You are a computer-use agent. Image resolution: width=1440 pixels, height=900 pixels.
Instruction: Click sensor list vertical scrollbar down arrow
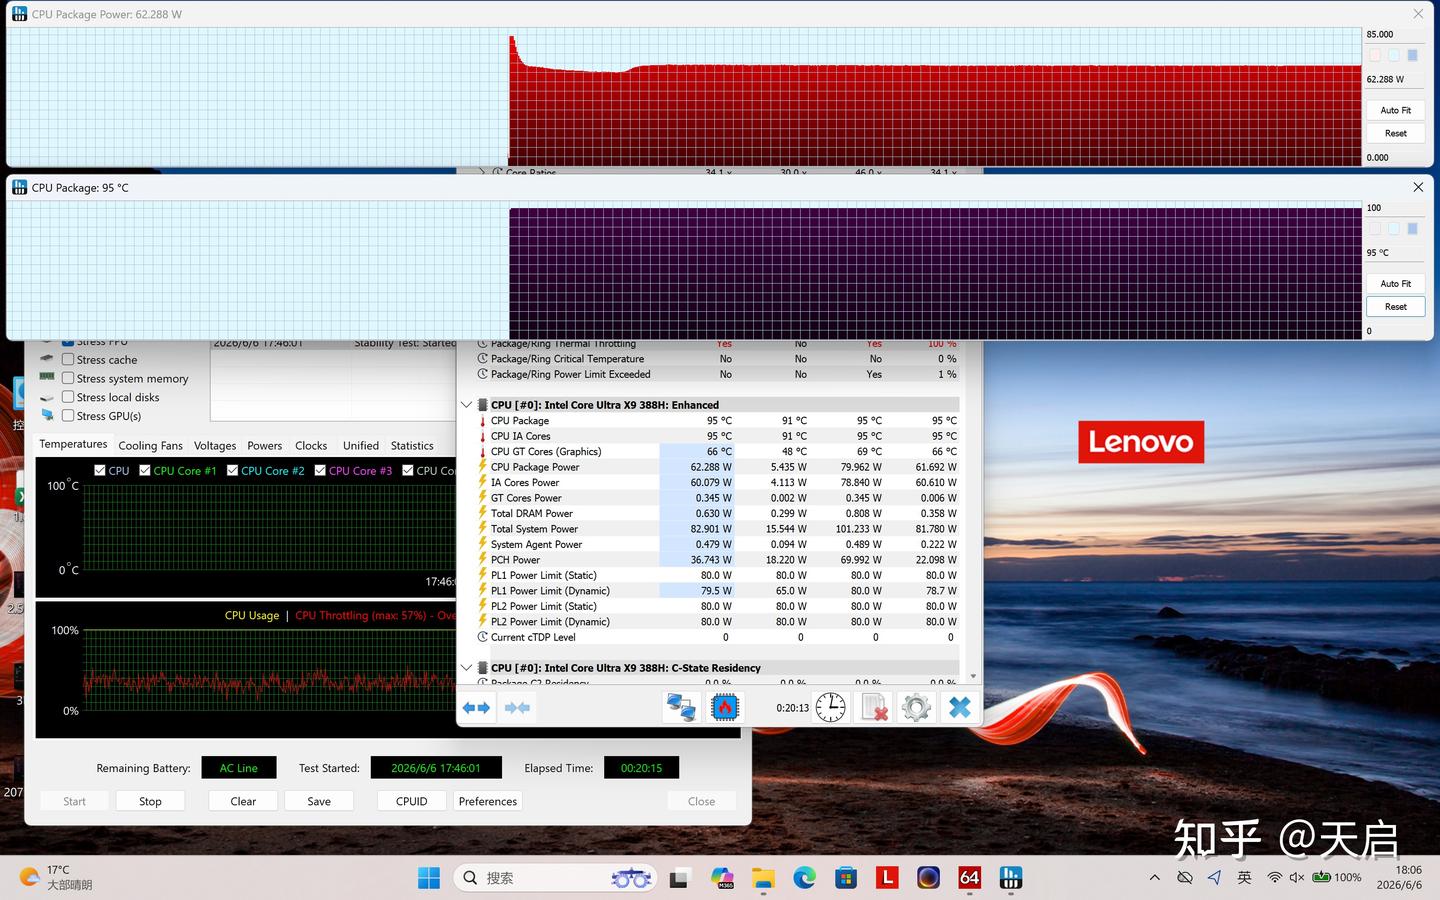pyautogui.click(x=973, y=677)
